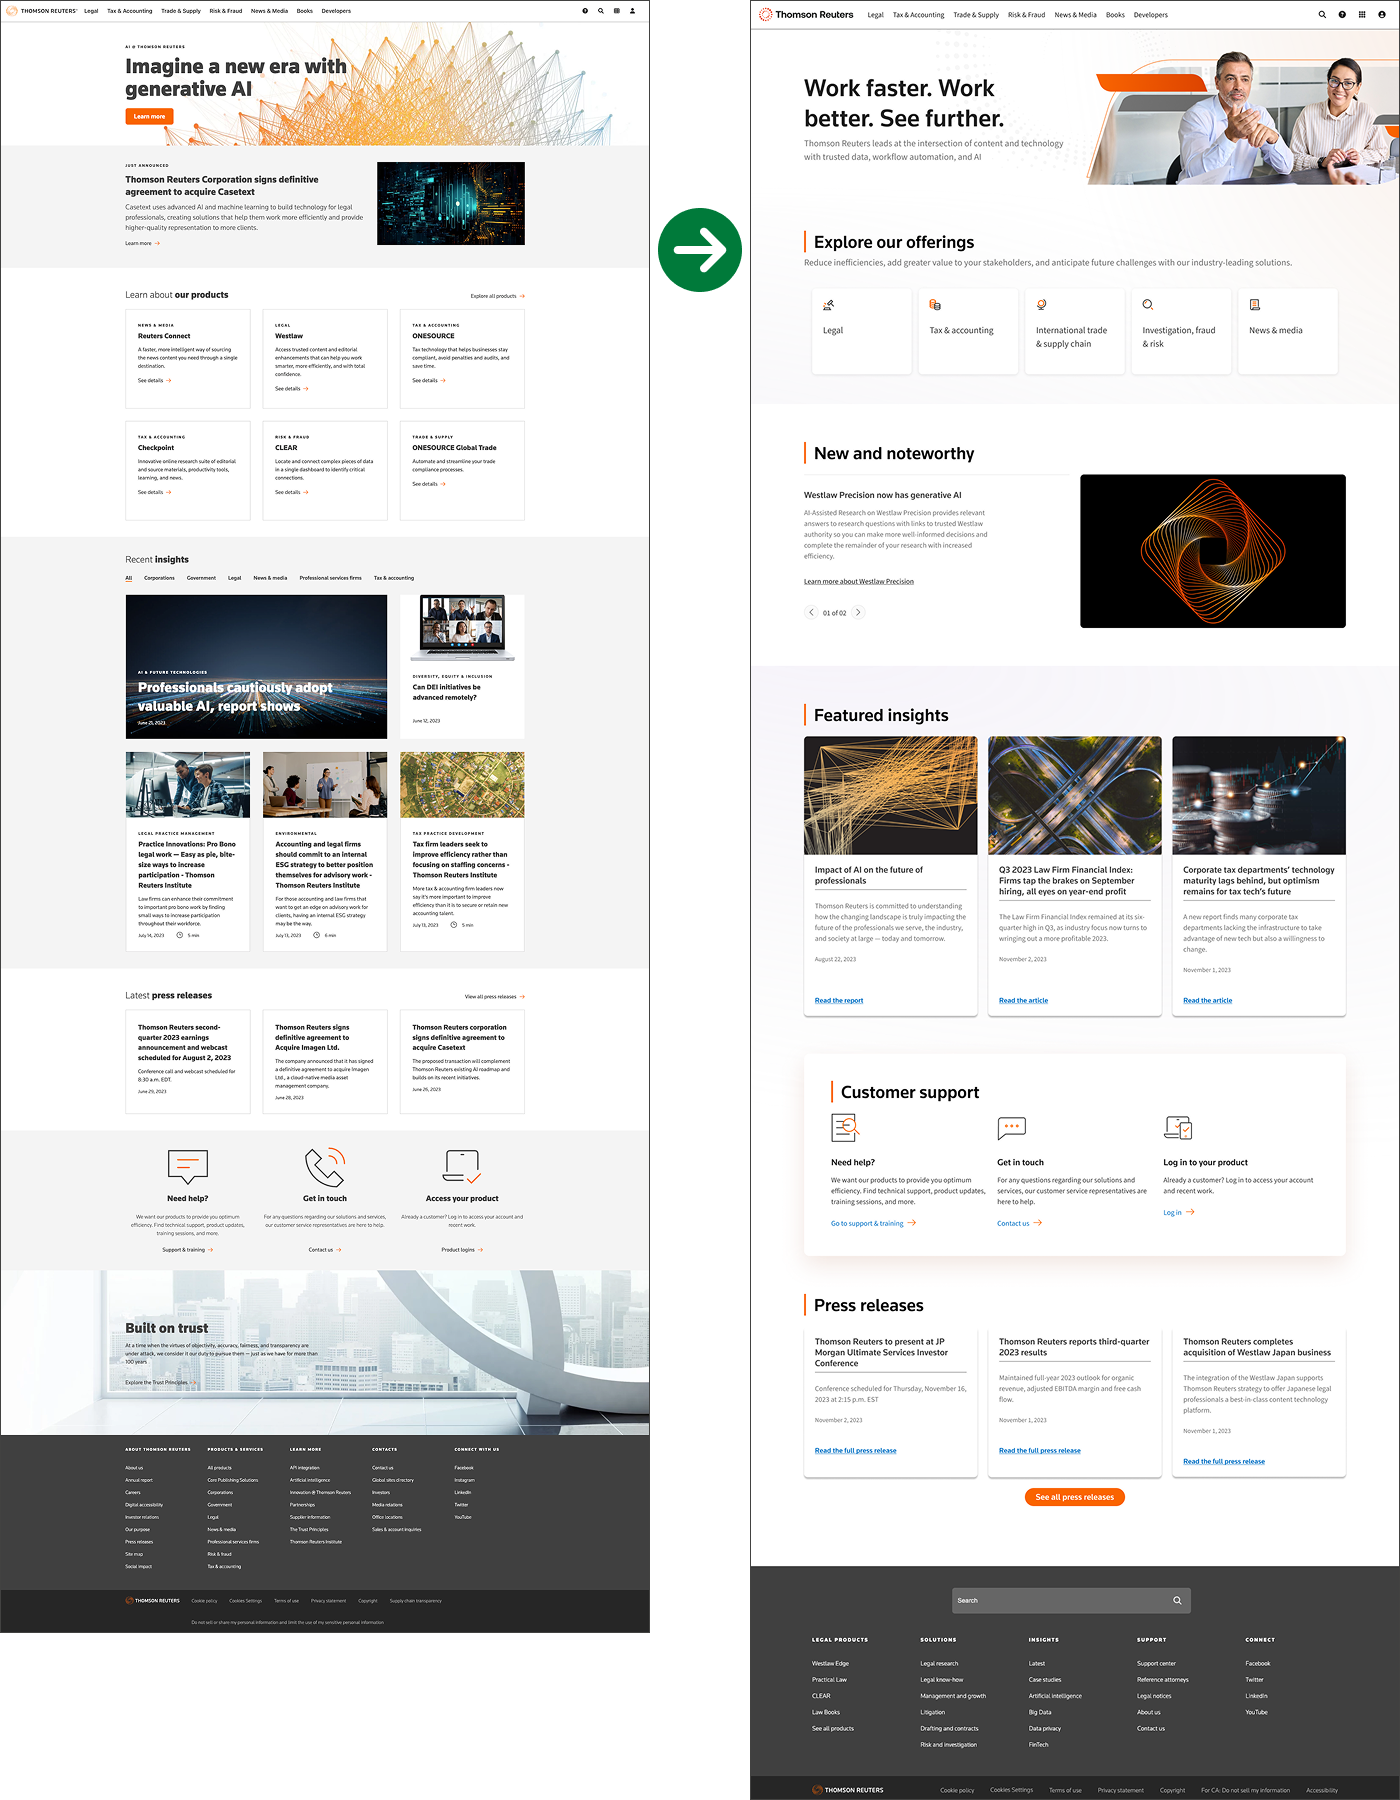Image resolution: width=1400 pixels, height=1800 pixels.
Task: Click the help icon in left page header
Action: 585,11
